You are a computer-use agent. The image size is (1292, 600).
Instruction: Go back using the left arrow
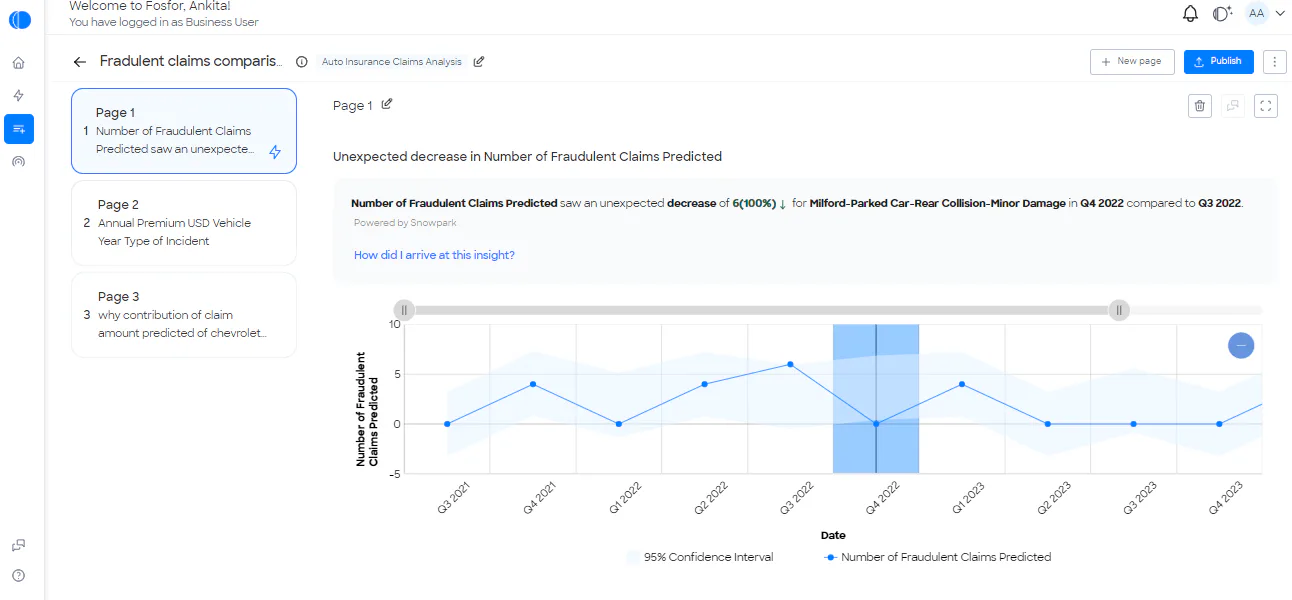click(80, 62)
